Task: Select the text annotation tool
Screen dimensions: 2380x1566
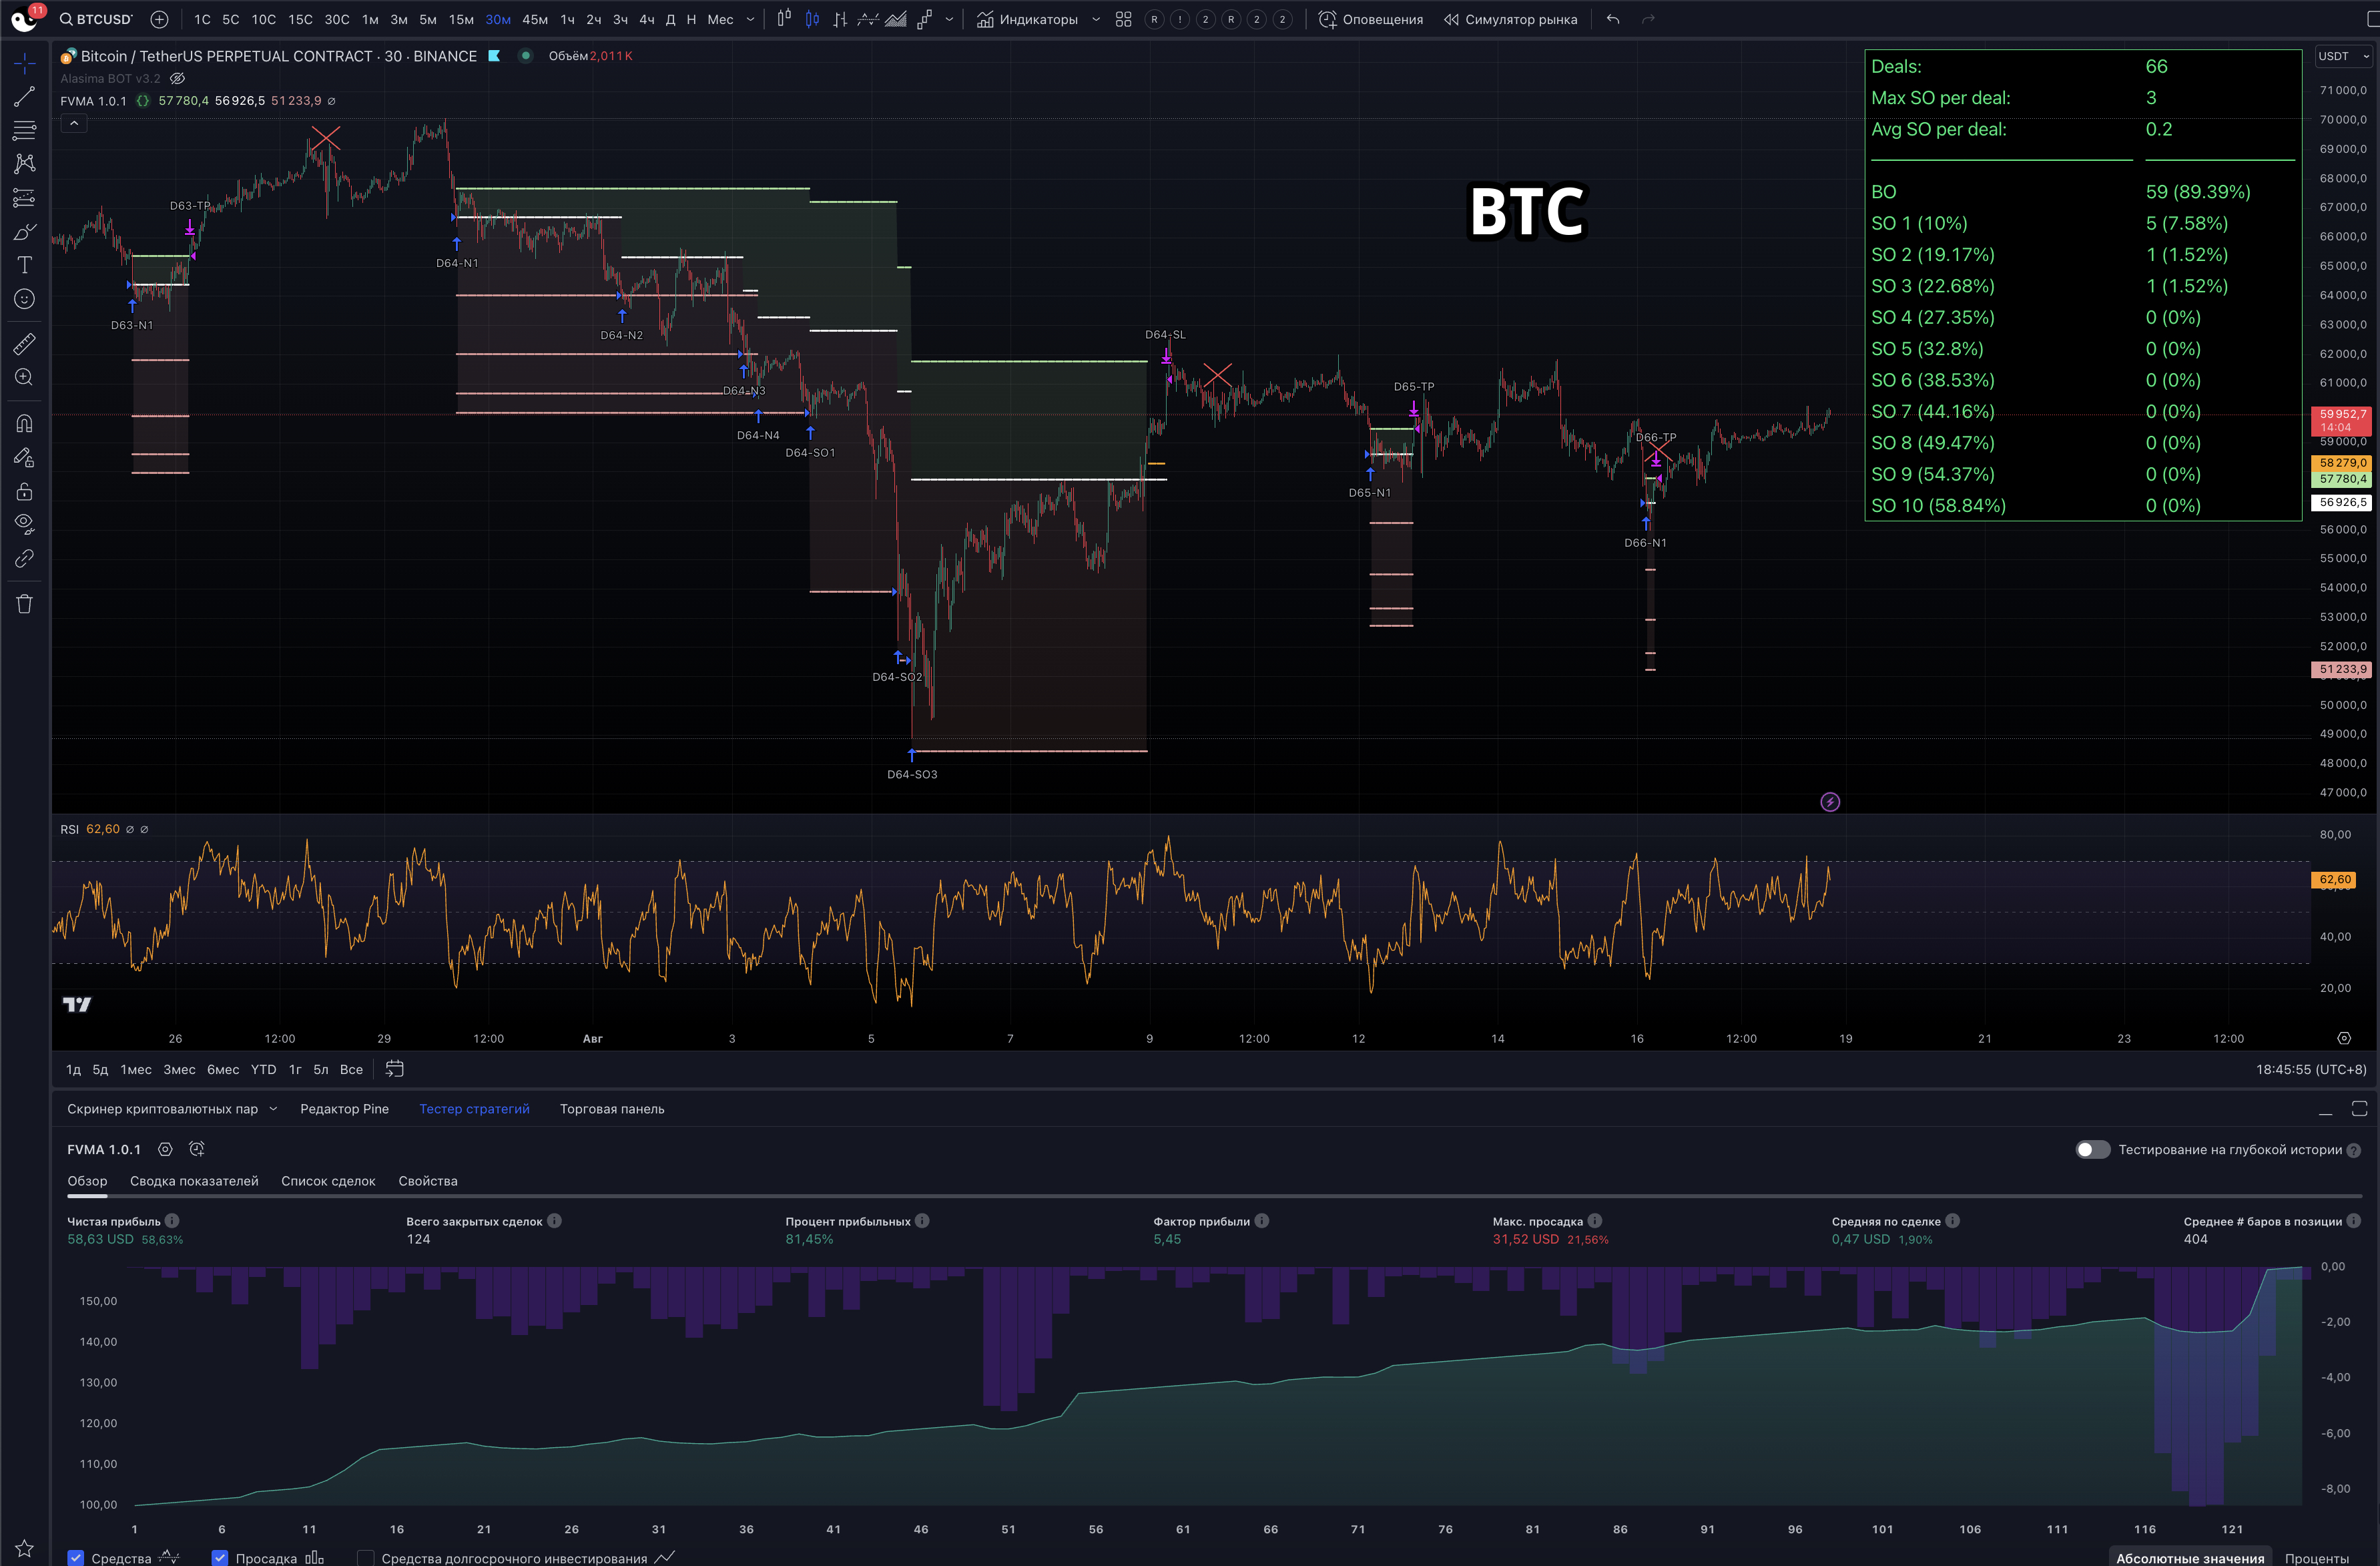Action: click(x=24, y=265)
